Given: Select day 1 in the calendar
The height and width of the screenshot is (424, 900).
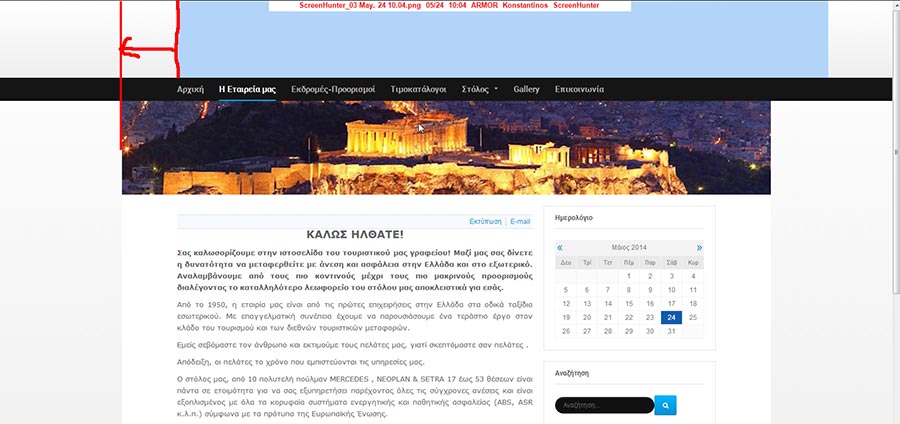Looking at the screenshot, I should coord(629,276).
